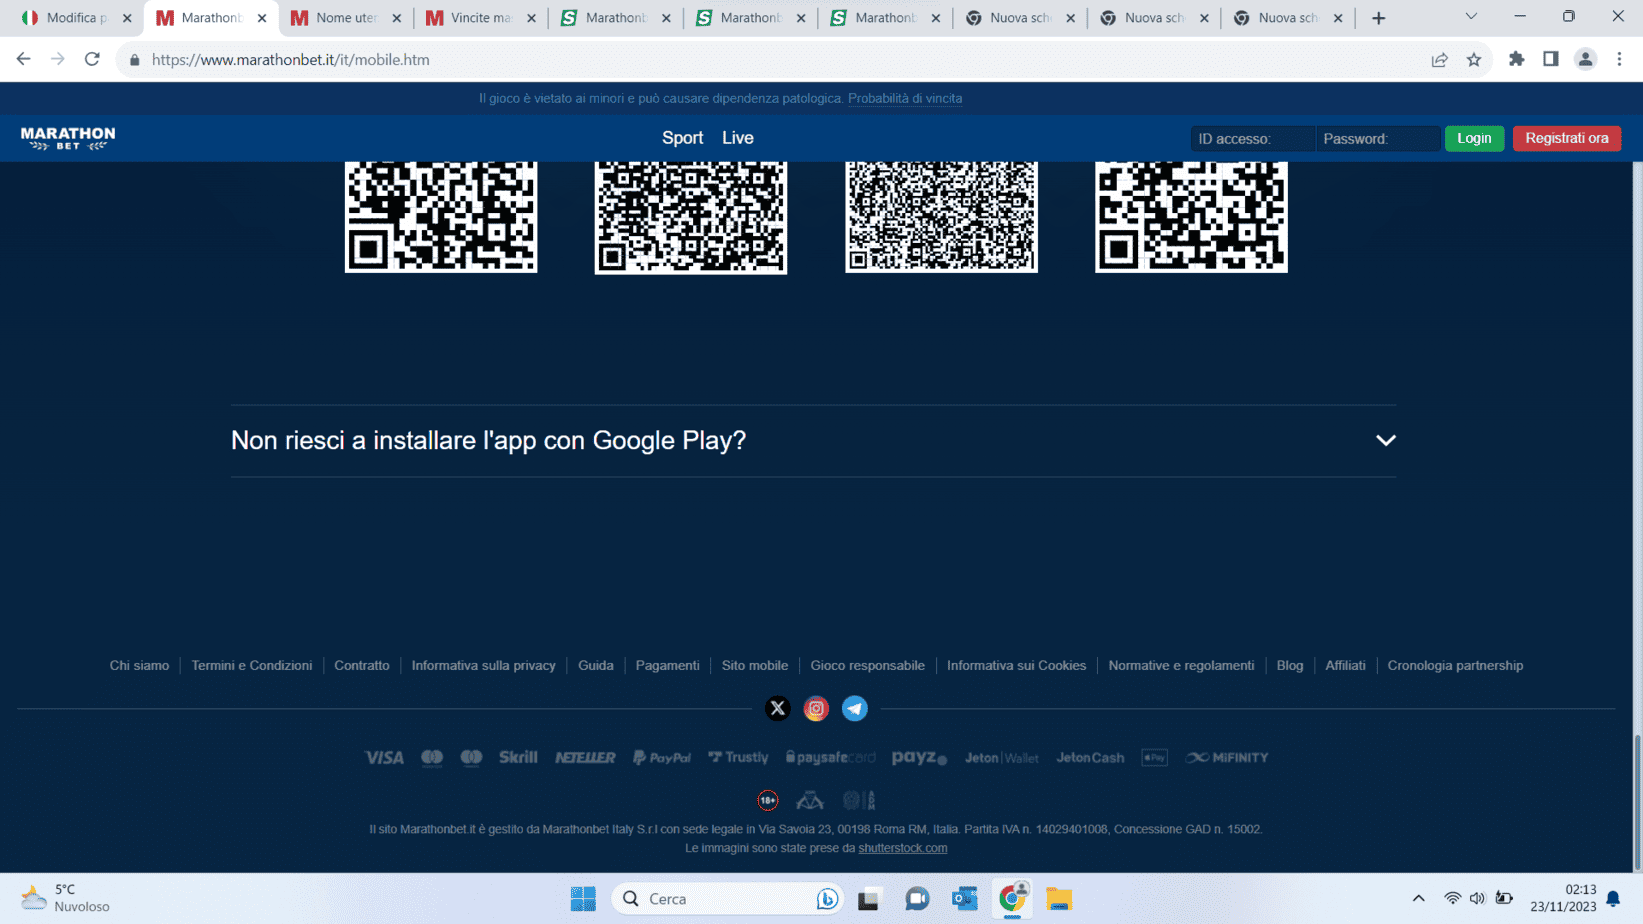Focus the ID accesso input field
This screenshot has height=924, width=1643.
(1252, 139)
